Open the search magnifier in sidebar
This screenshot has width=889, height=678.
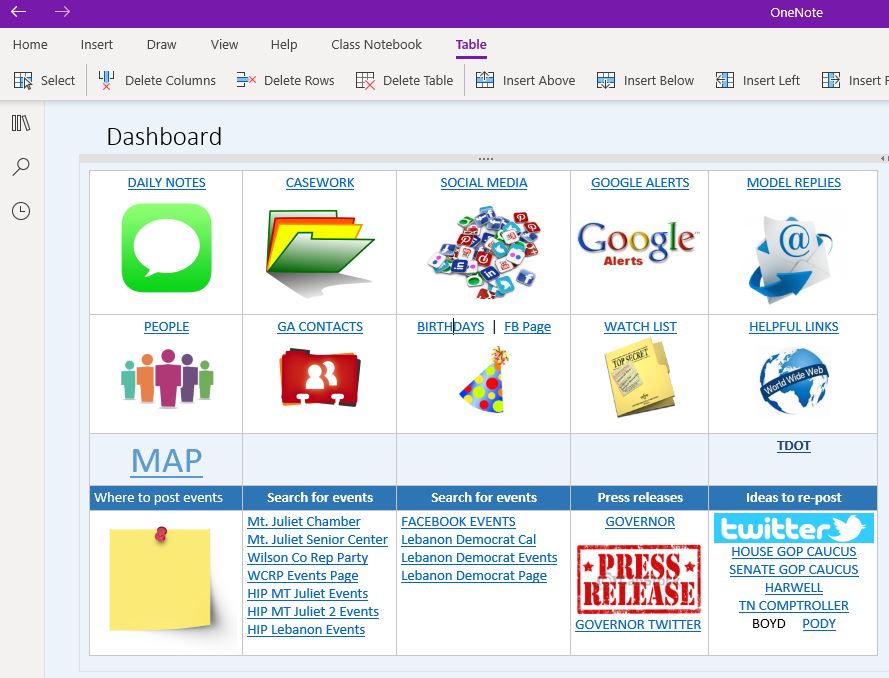click(x=21, y=167)
